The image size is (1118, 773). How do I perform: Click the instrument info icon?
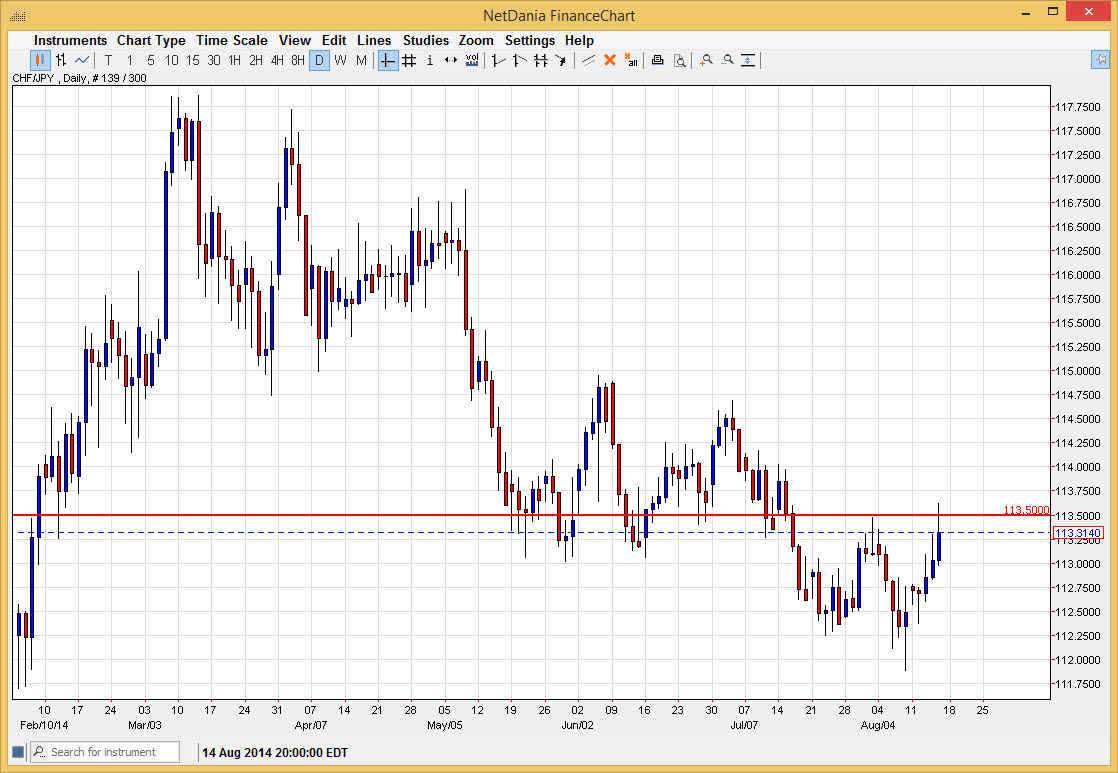[x=429, y=61]
